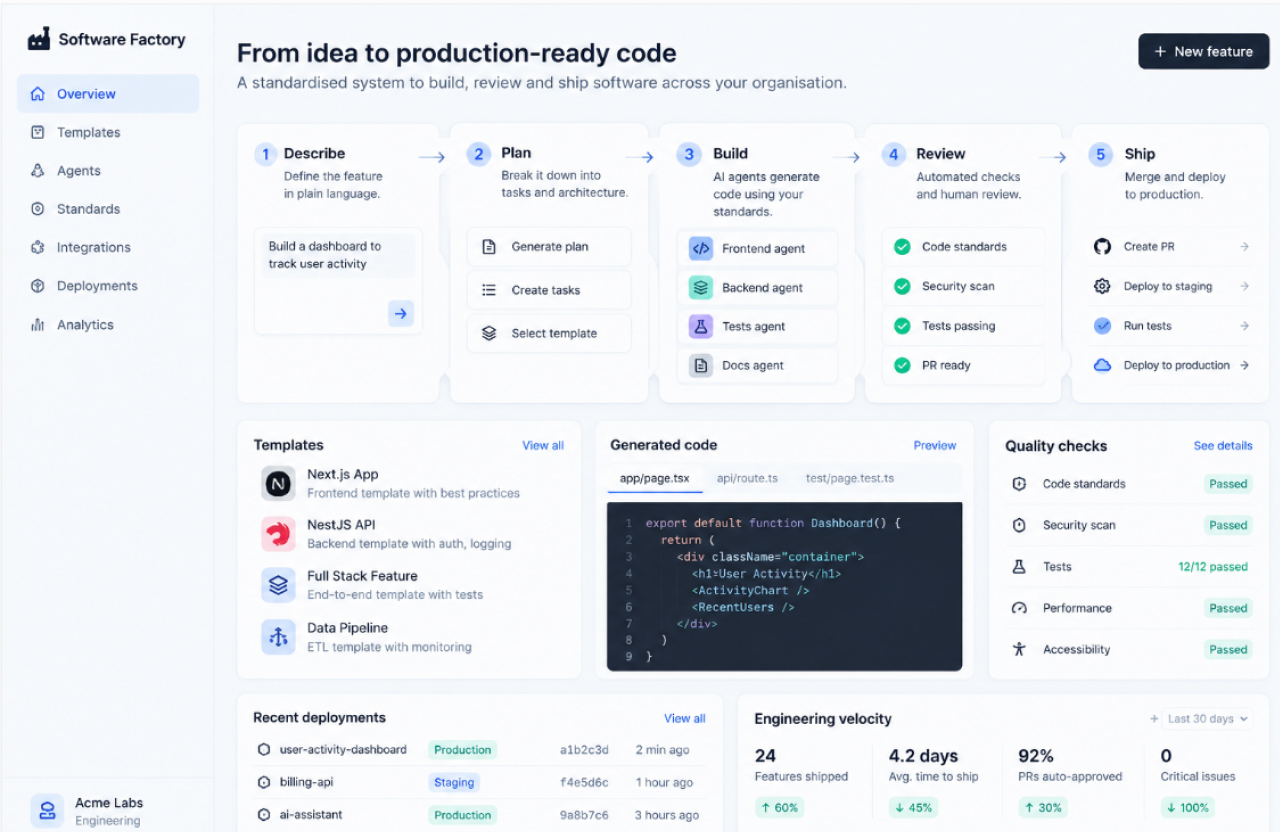Viewport: 1280px width, 832px height.
Task: Click the Tests agent flask icon
Action: (701, 326)
